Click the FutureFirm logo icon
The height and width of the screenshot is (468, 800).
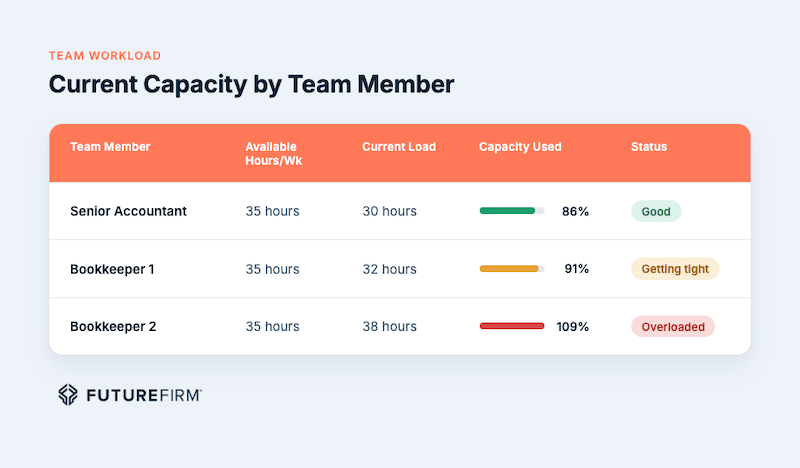click(x=68, y=395)
